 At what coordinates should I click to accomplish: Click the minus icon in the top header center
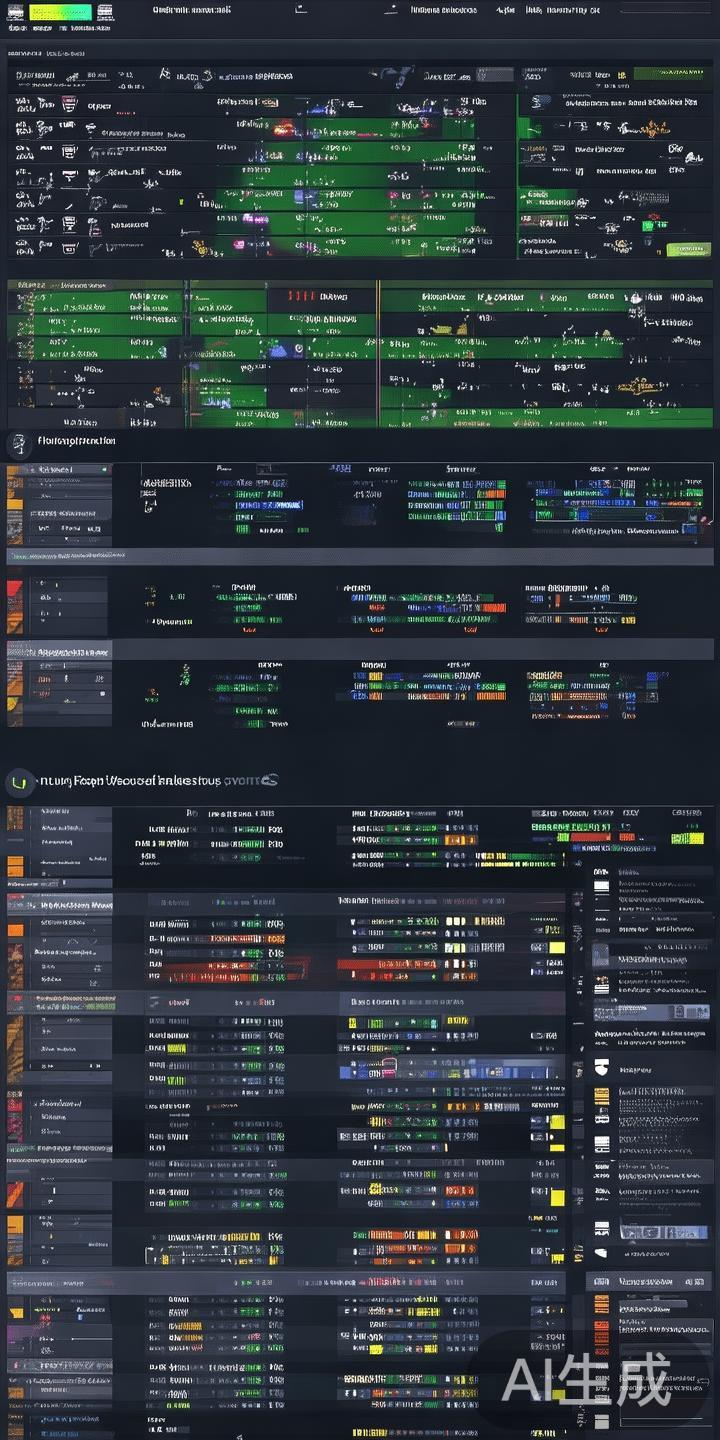(301, 9)
